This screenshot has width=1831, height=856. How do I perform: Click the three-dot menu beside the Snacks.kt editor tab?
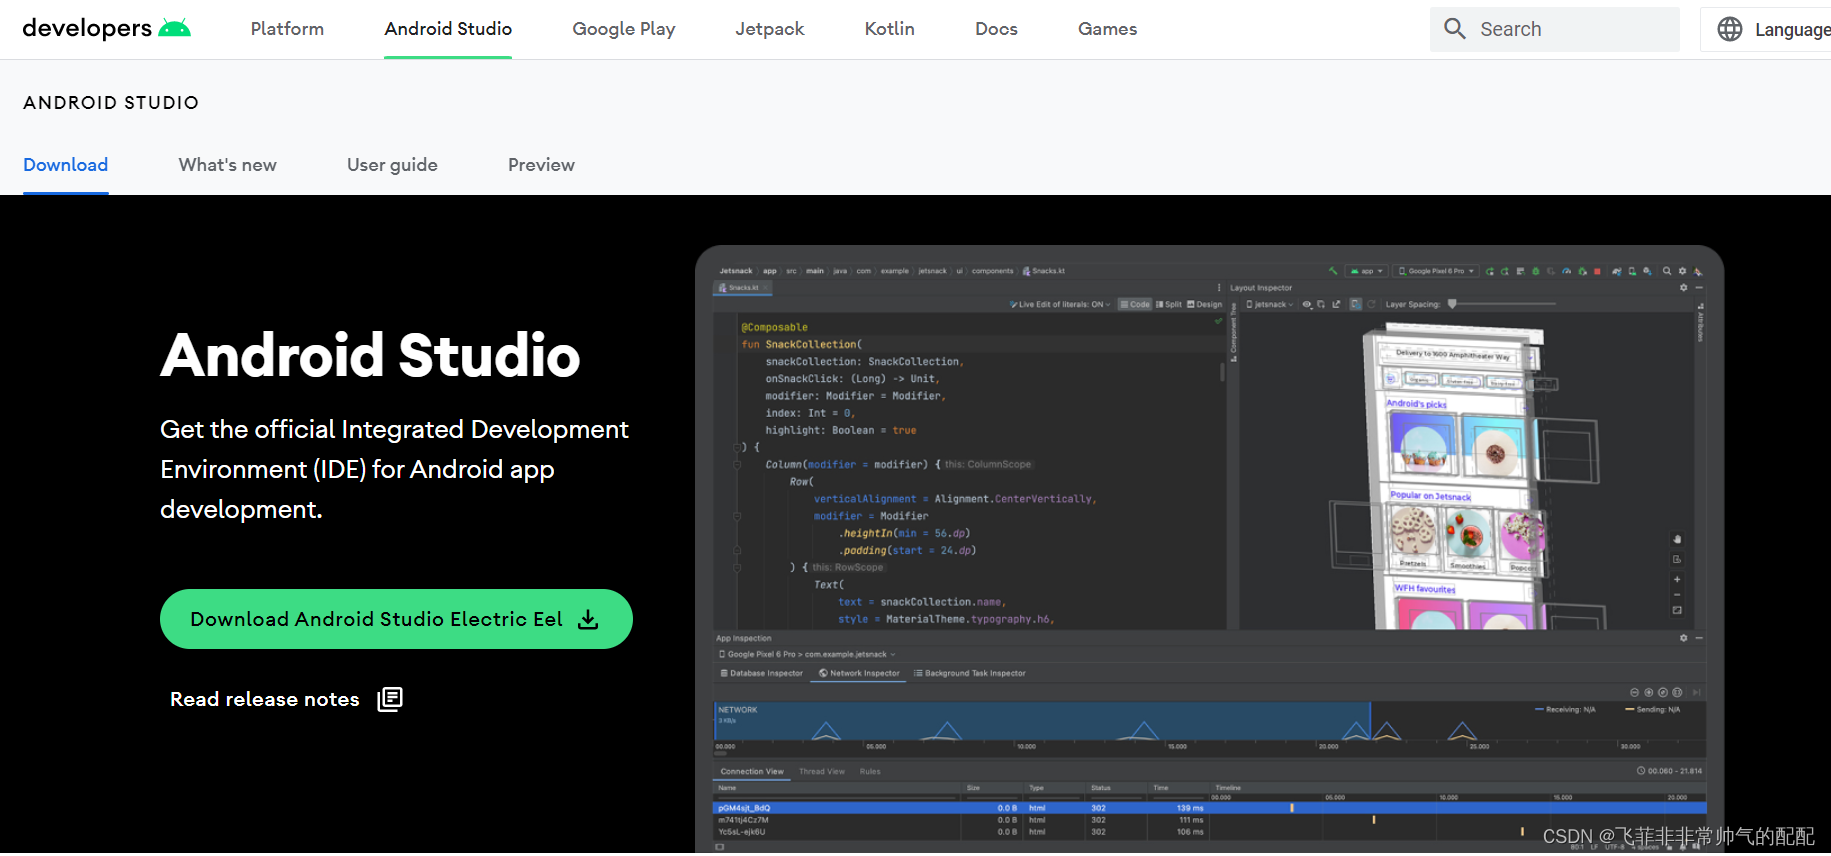[x=1219, y=288]
